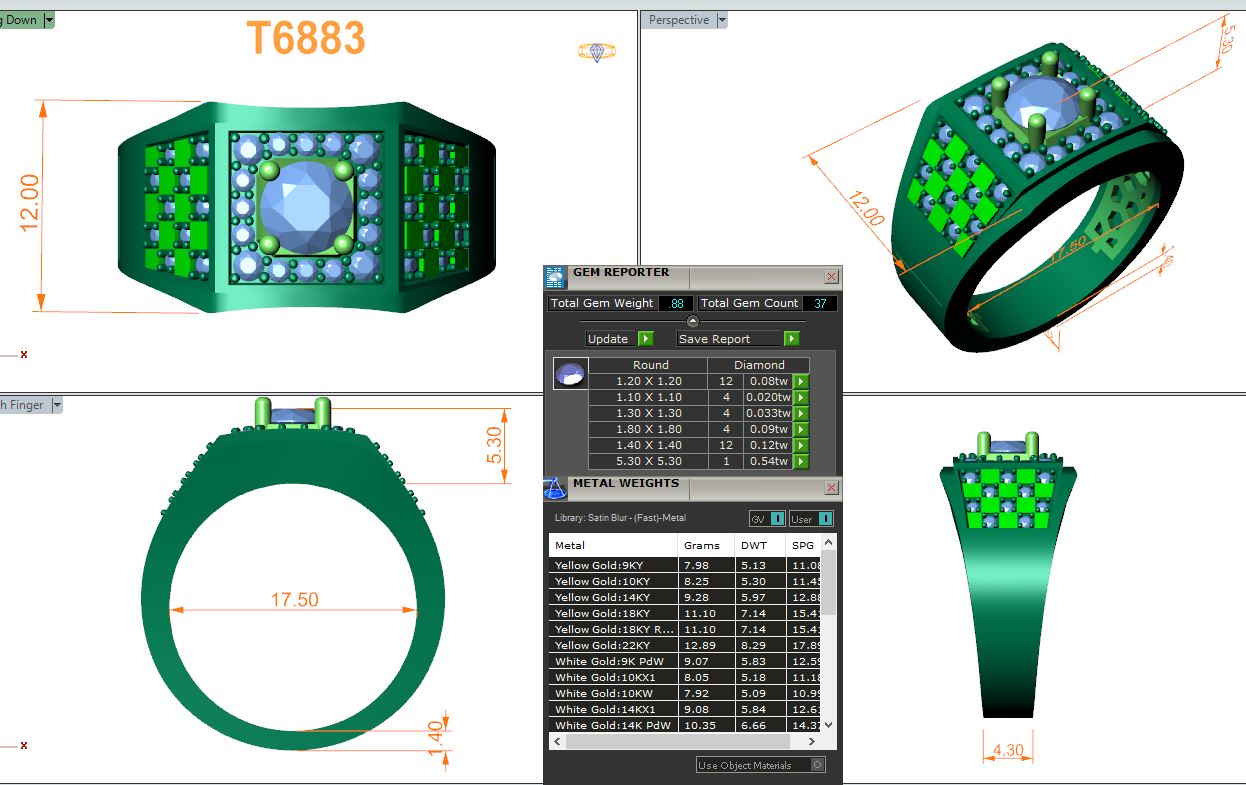Click the Gem Reporter panel icon
1246x785 pixels.
click(x=555, y=277)
